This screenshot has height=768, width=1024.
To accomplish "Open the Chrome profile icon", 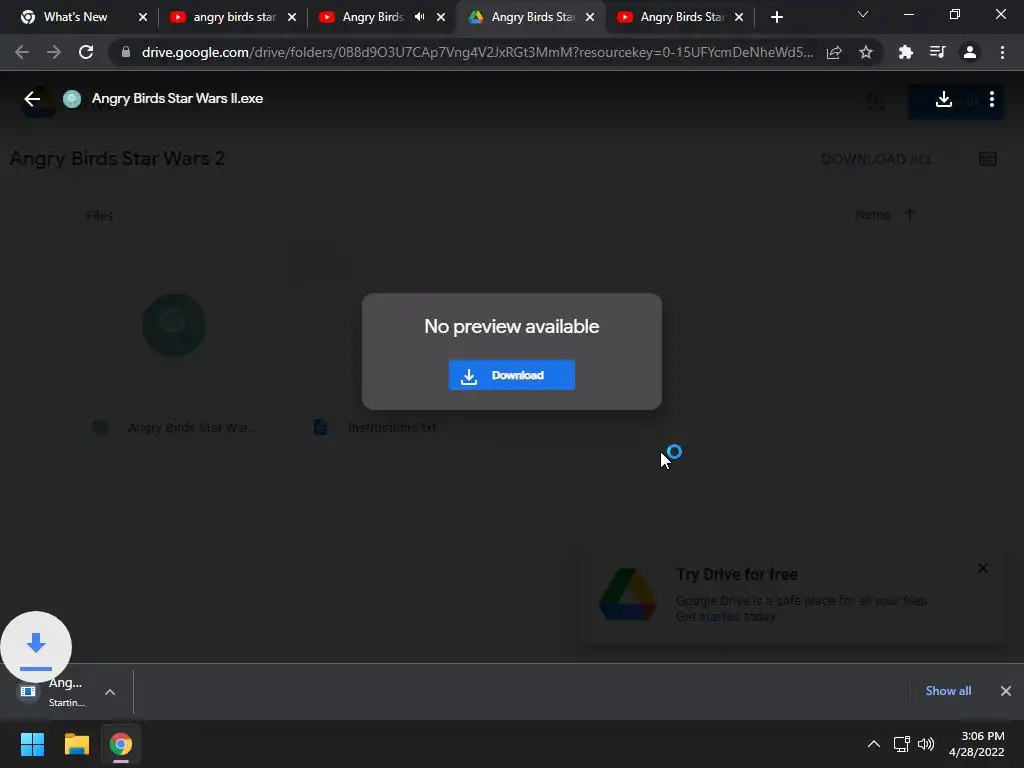I will [x=970, y=52].
